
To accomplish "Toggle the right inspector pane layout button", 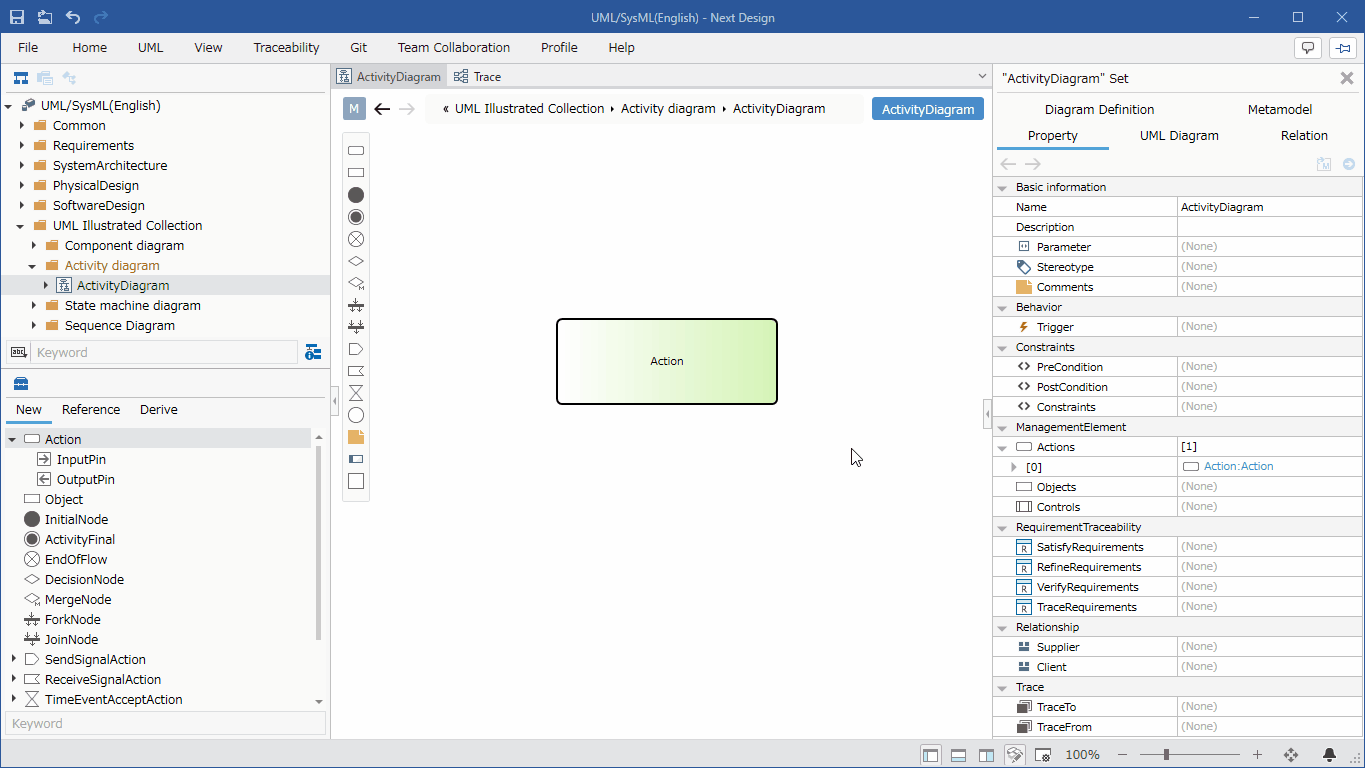I will [986, 755].
